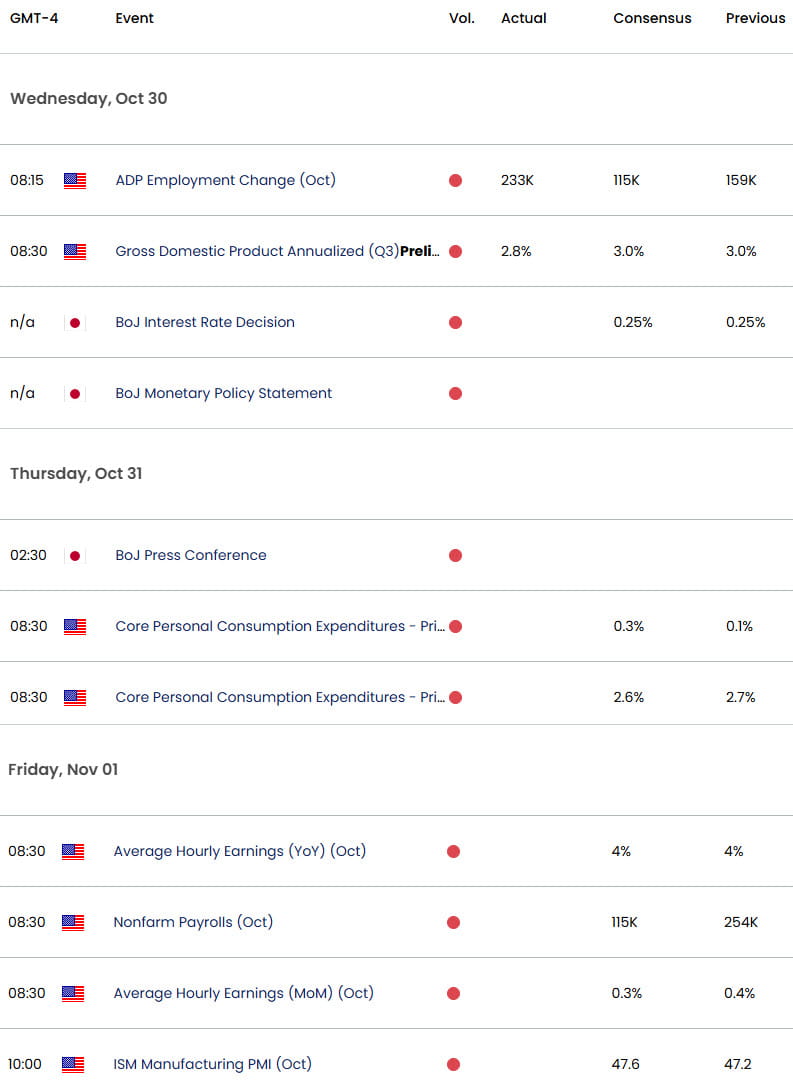
Task: Toggle the volatility marker for Nonfarm Payrolls
Action: point(455,922)
